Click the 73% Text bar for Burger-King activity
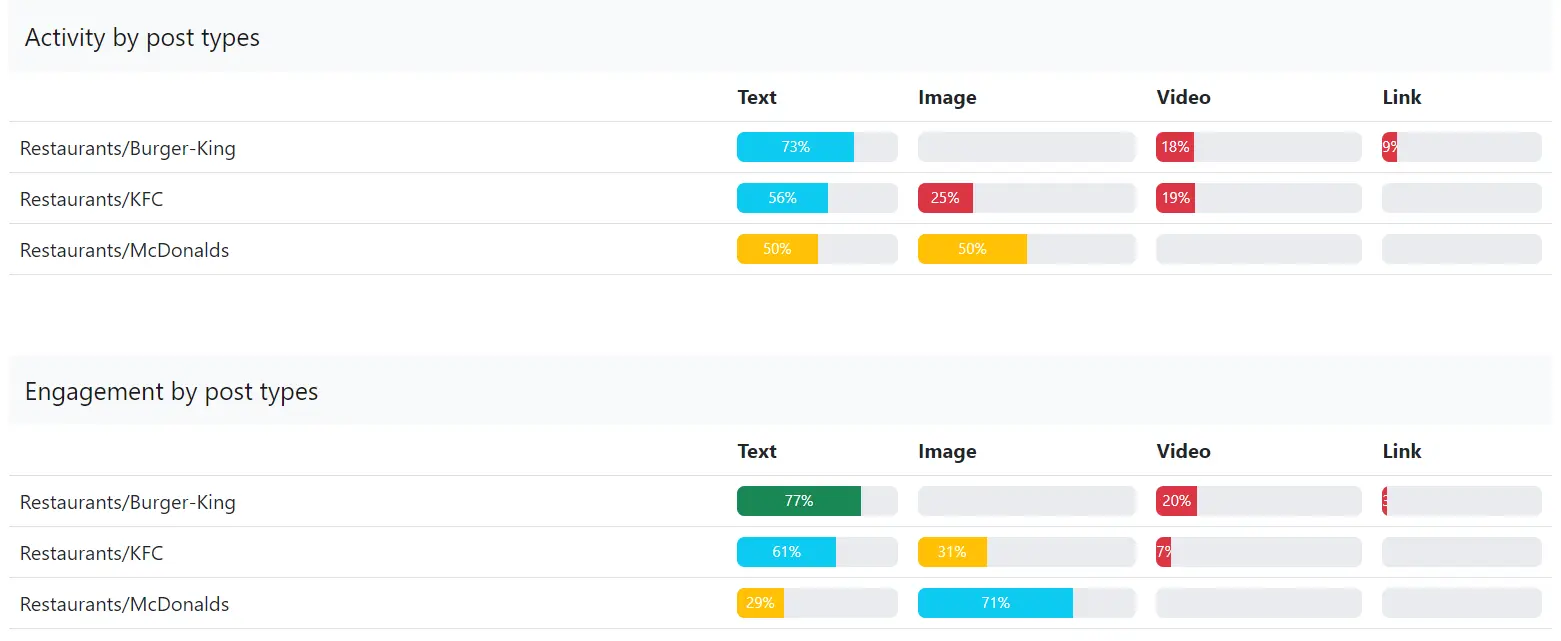The image size is (1561, 641). tap(795, 147)
